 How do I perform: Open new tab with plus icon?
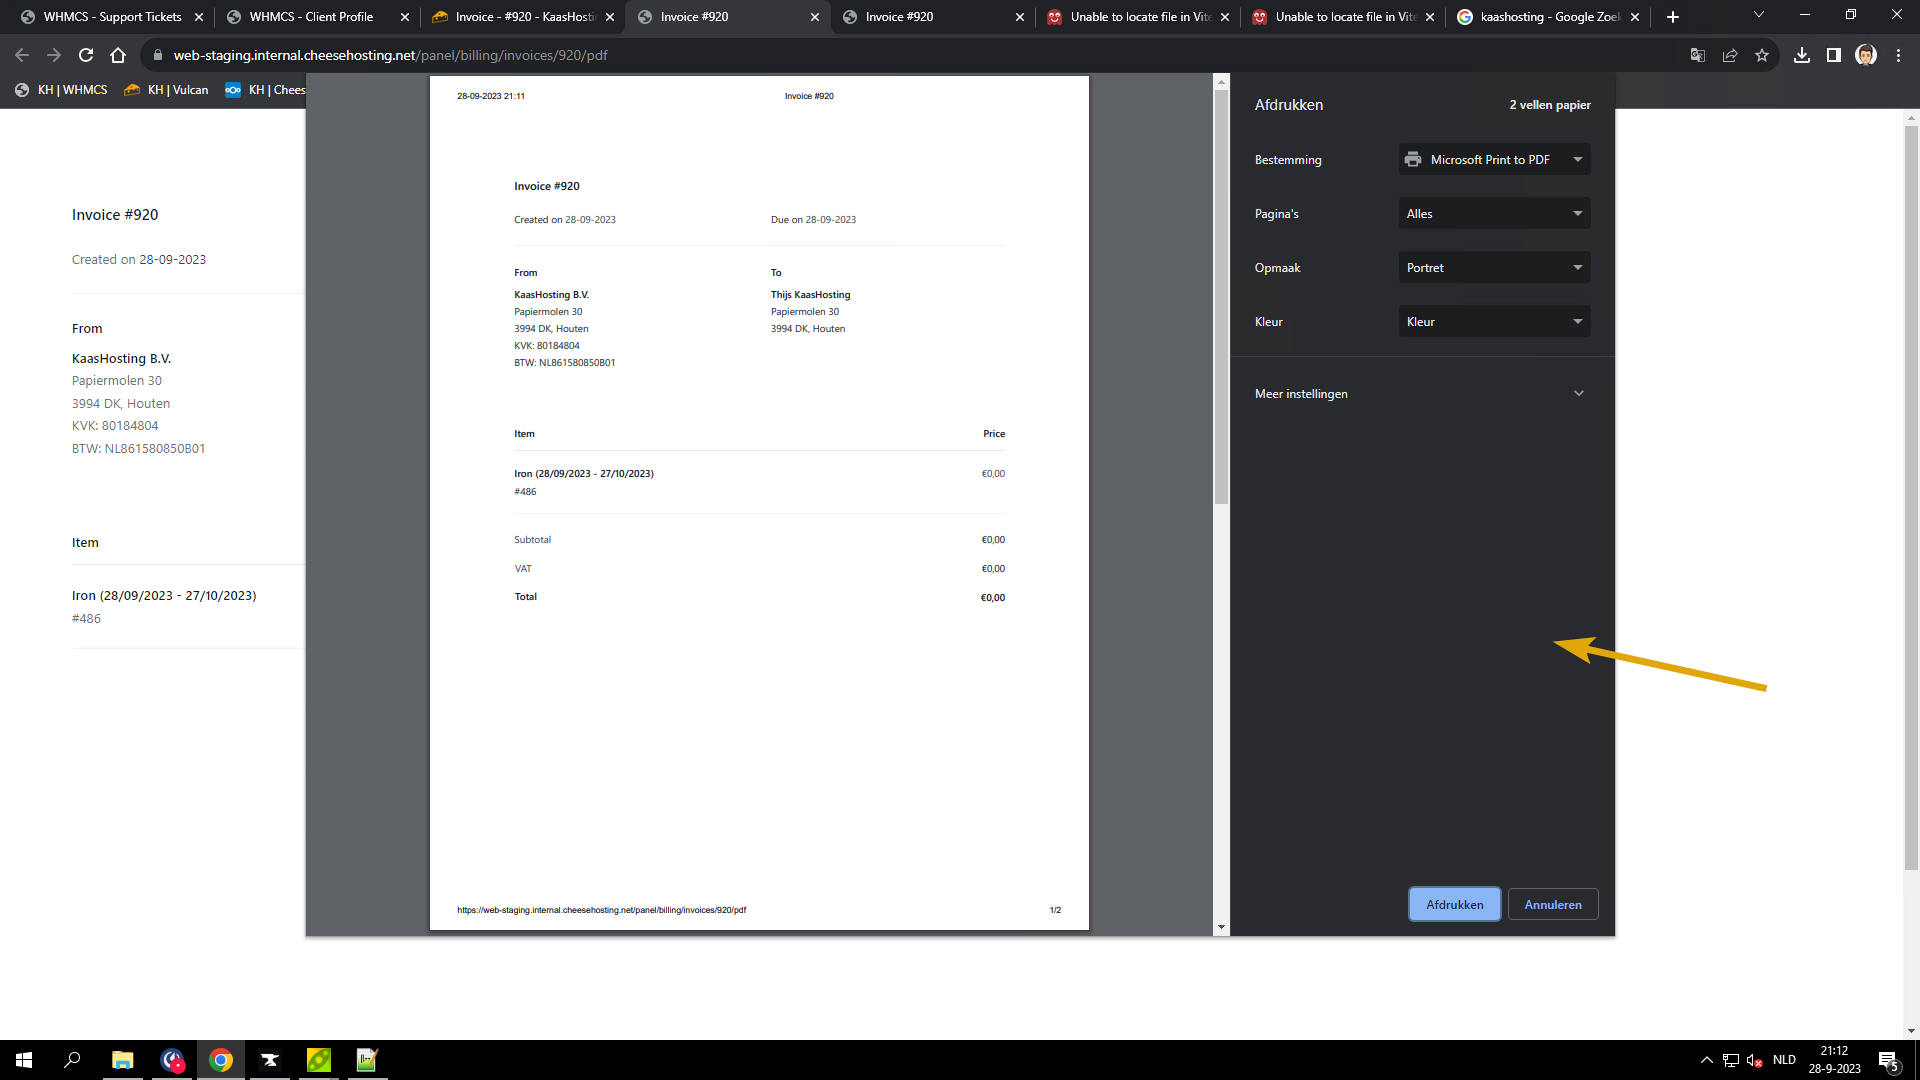1673,17
